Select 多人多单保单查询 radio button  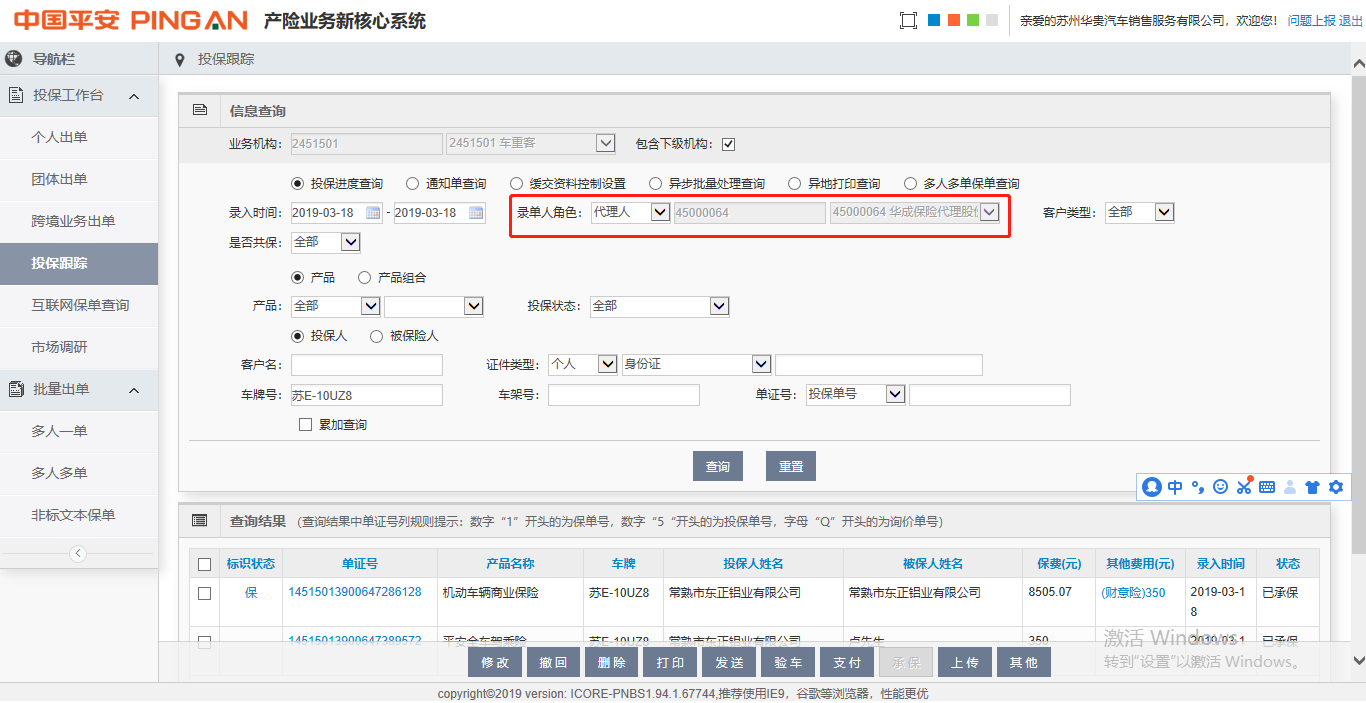tap(910, 183)
